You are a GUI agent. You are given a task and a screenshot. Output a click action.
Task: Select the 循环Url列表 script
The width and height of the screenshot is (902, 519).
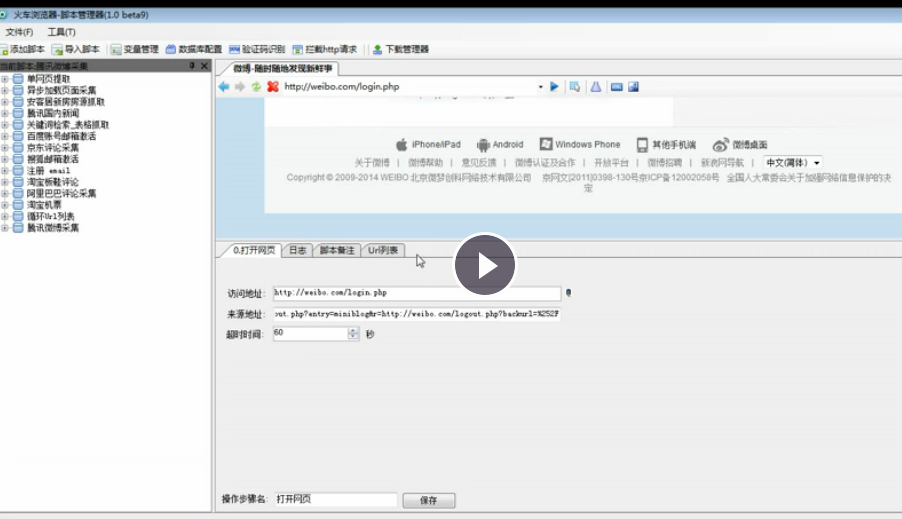tap(51, 216)
